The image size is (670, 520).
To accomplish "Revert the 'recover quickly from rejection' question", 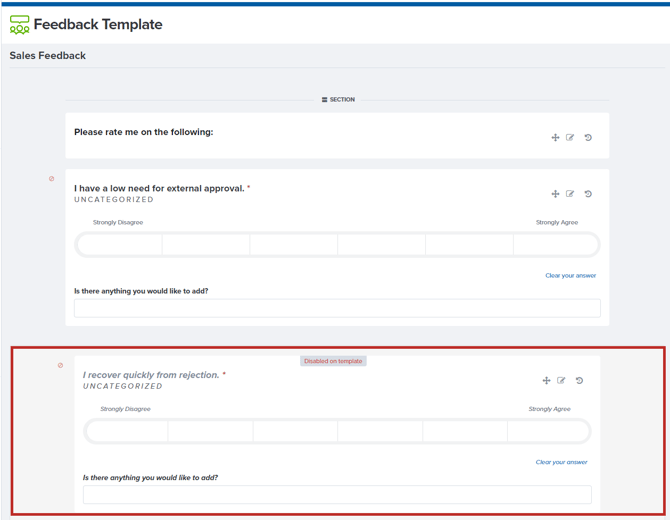I will click(x=579, y=381).
